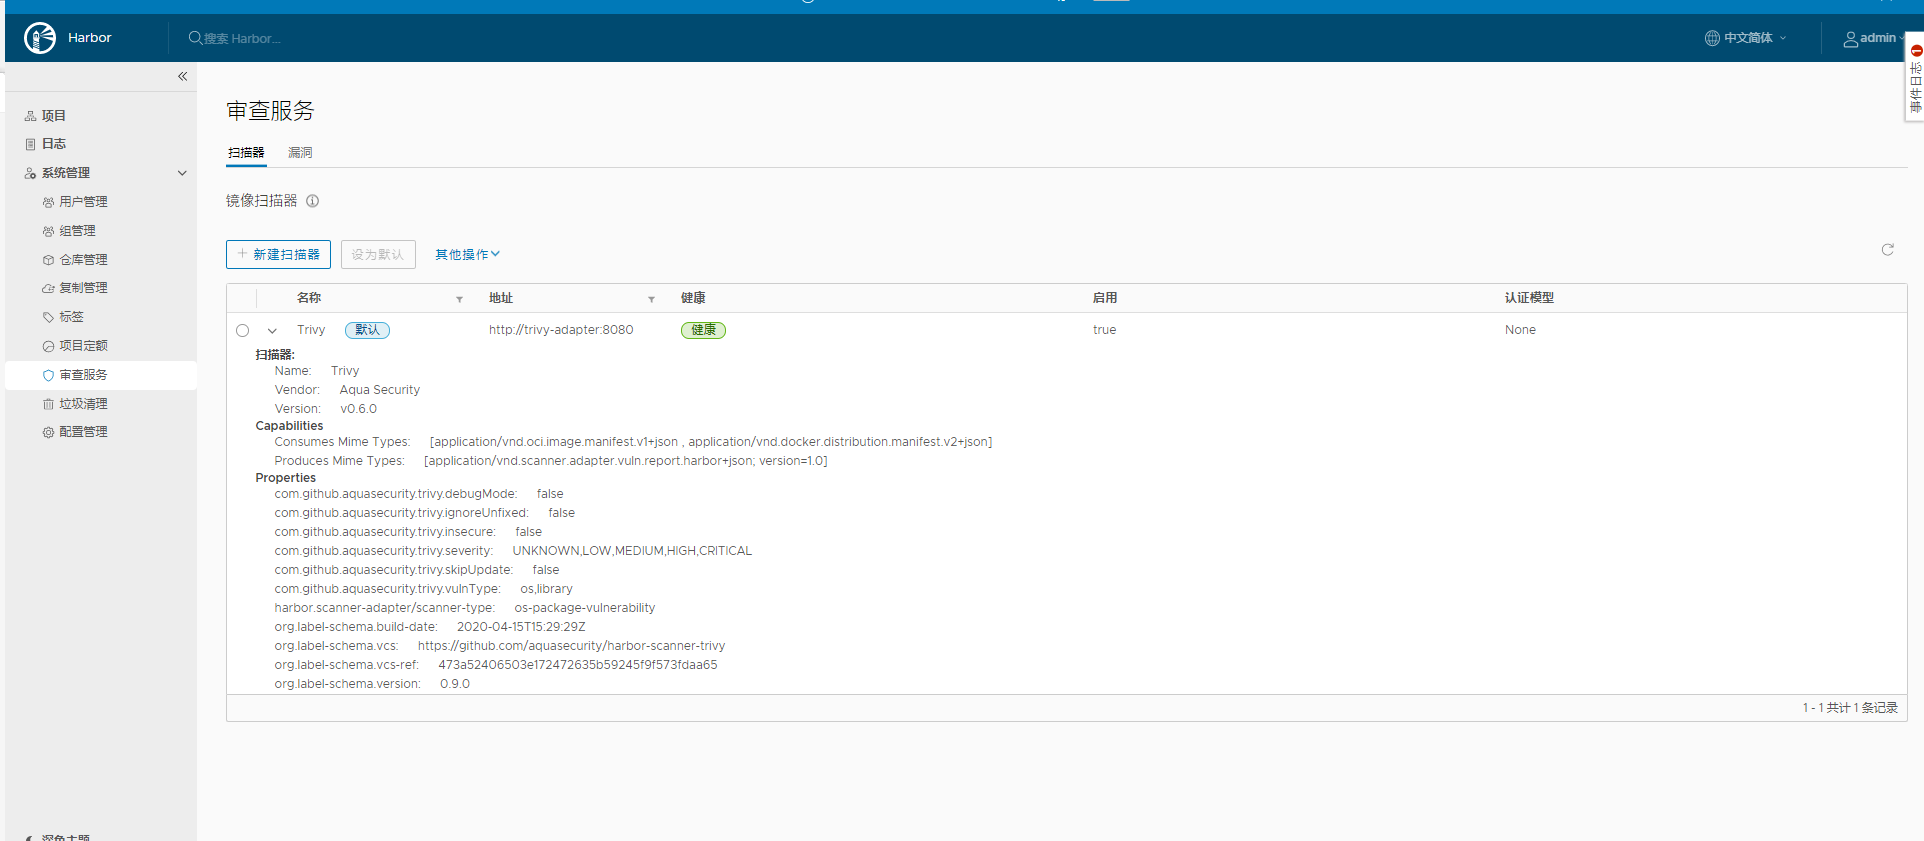Click the 名称 column filter icon
Screen dimensions: 1924x841
click(x=459, y=299)
